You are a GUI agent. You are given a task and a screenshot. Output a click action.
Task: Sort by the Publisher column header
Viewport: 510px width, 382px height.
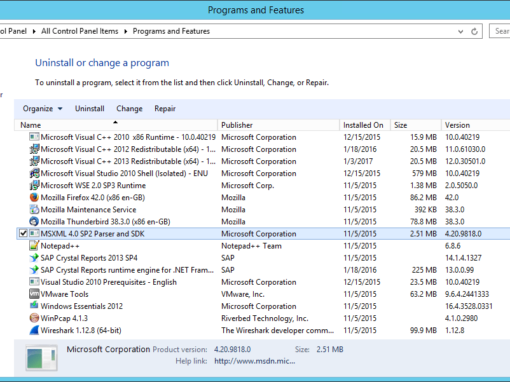278,125
